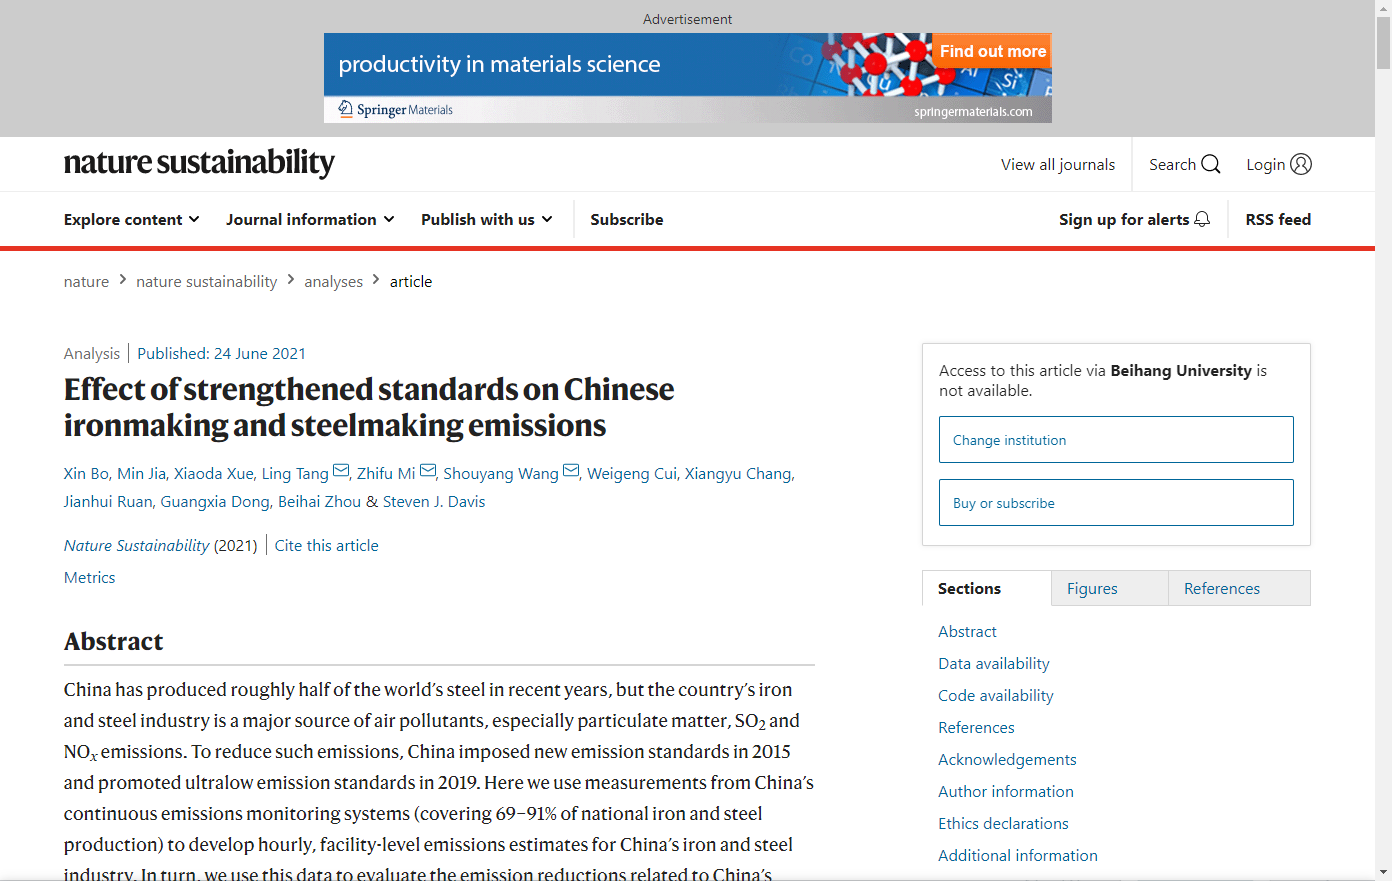Click the Login user profile icon
Screen dimensions: 1392x881
click(x=1301, y=164)
